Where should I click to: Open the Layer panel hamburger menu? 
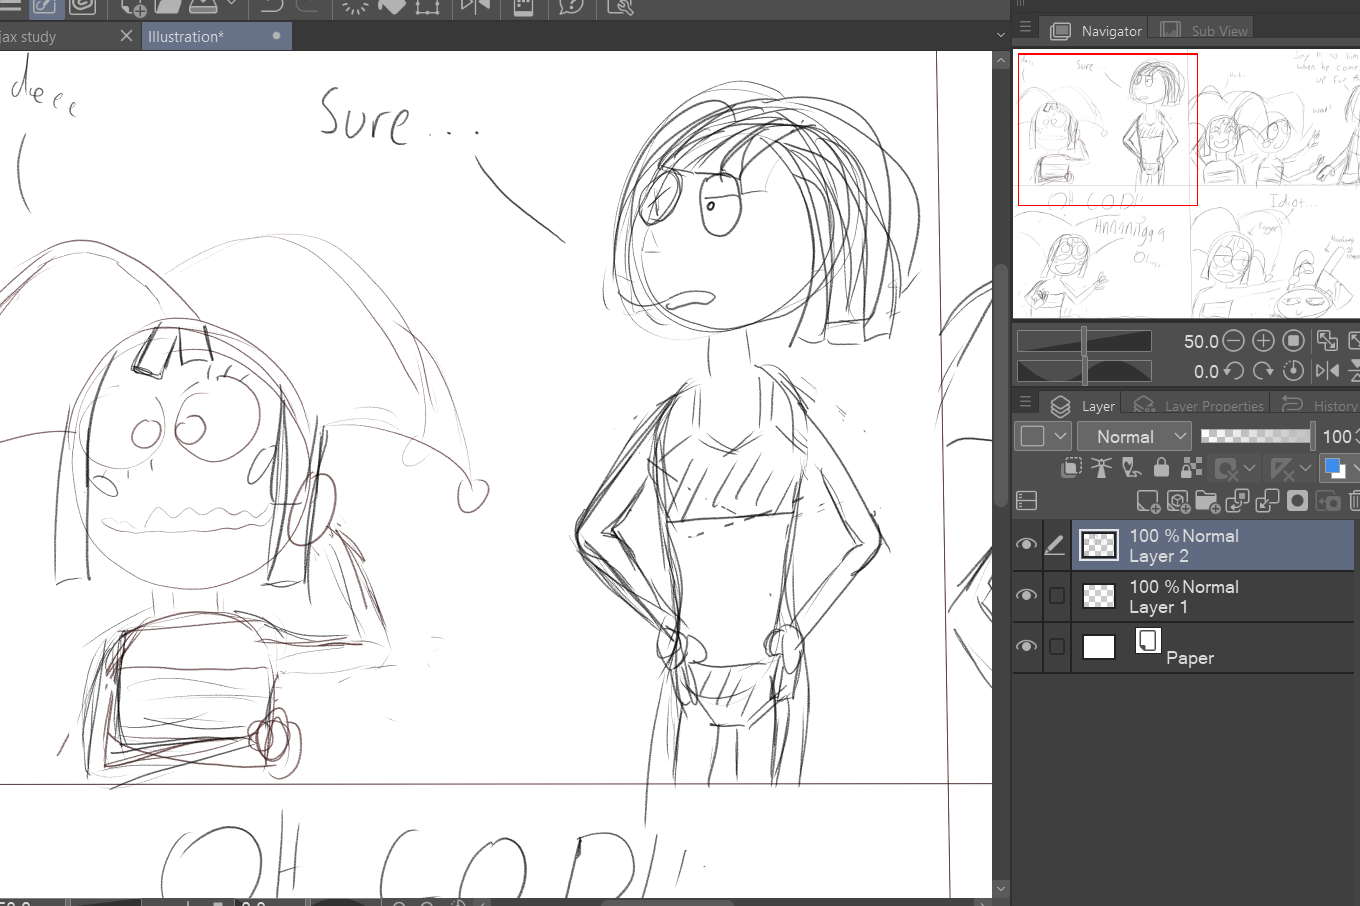(x=1025, y=402)
